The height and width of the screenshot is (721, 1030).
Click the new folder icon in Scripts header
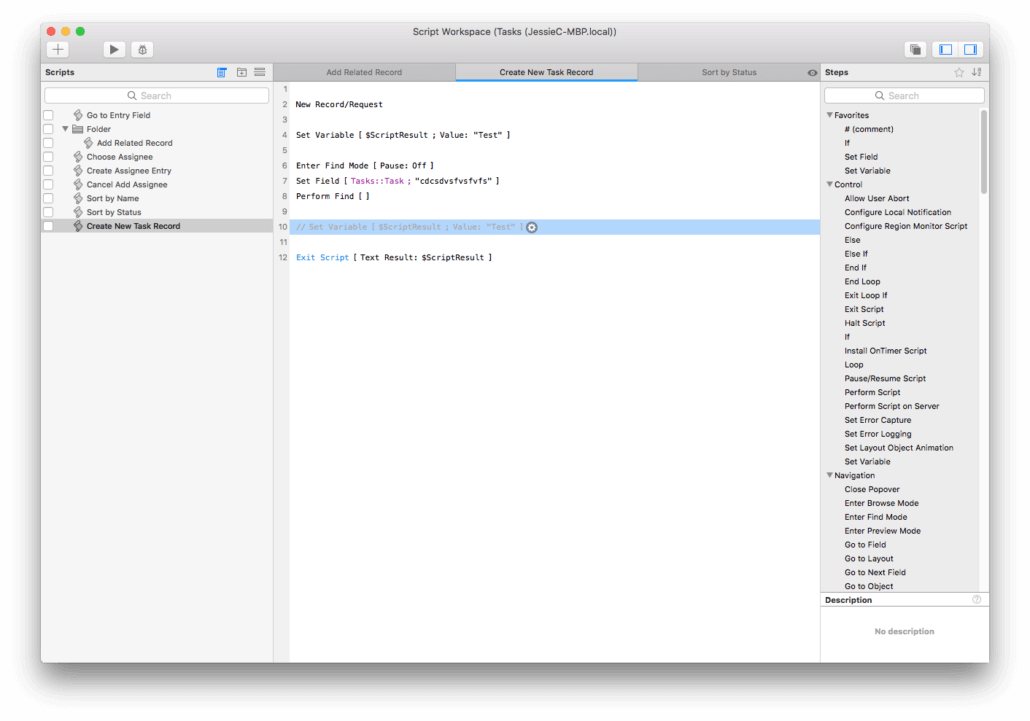[242, 72]
